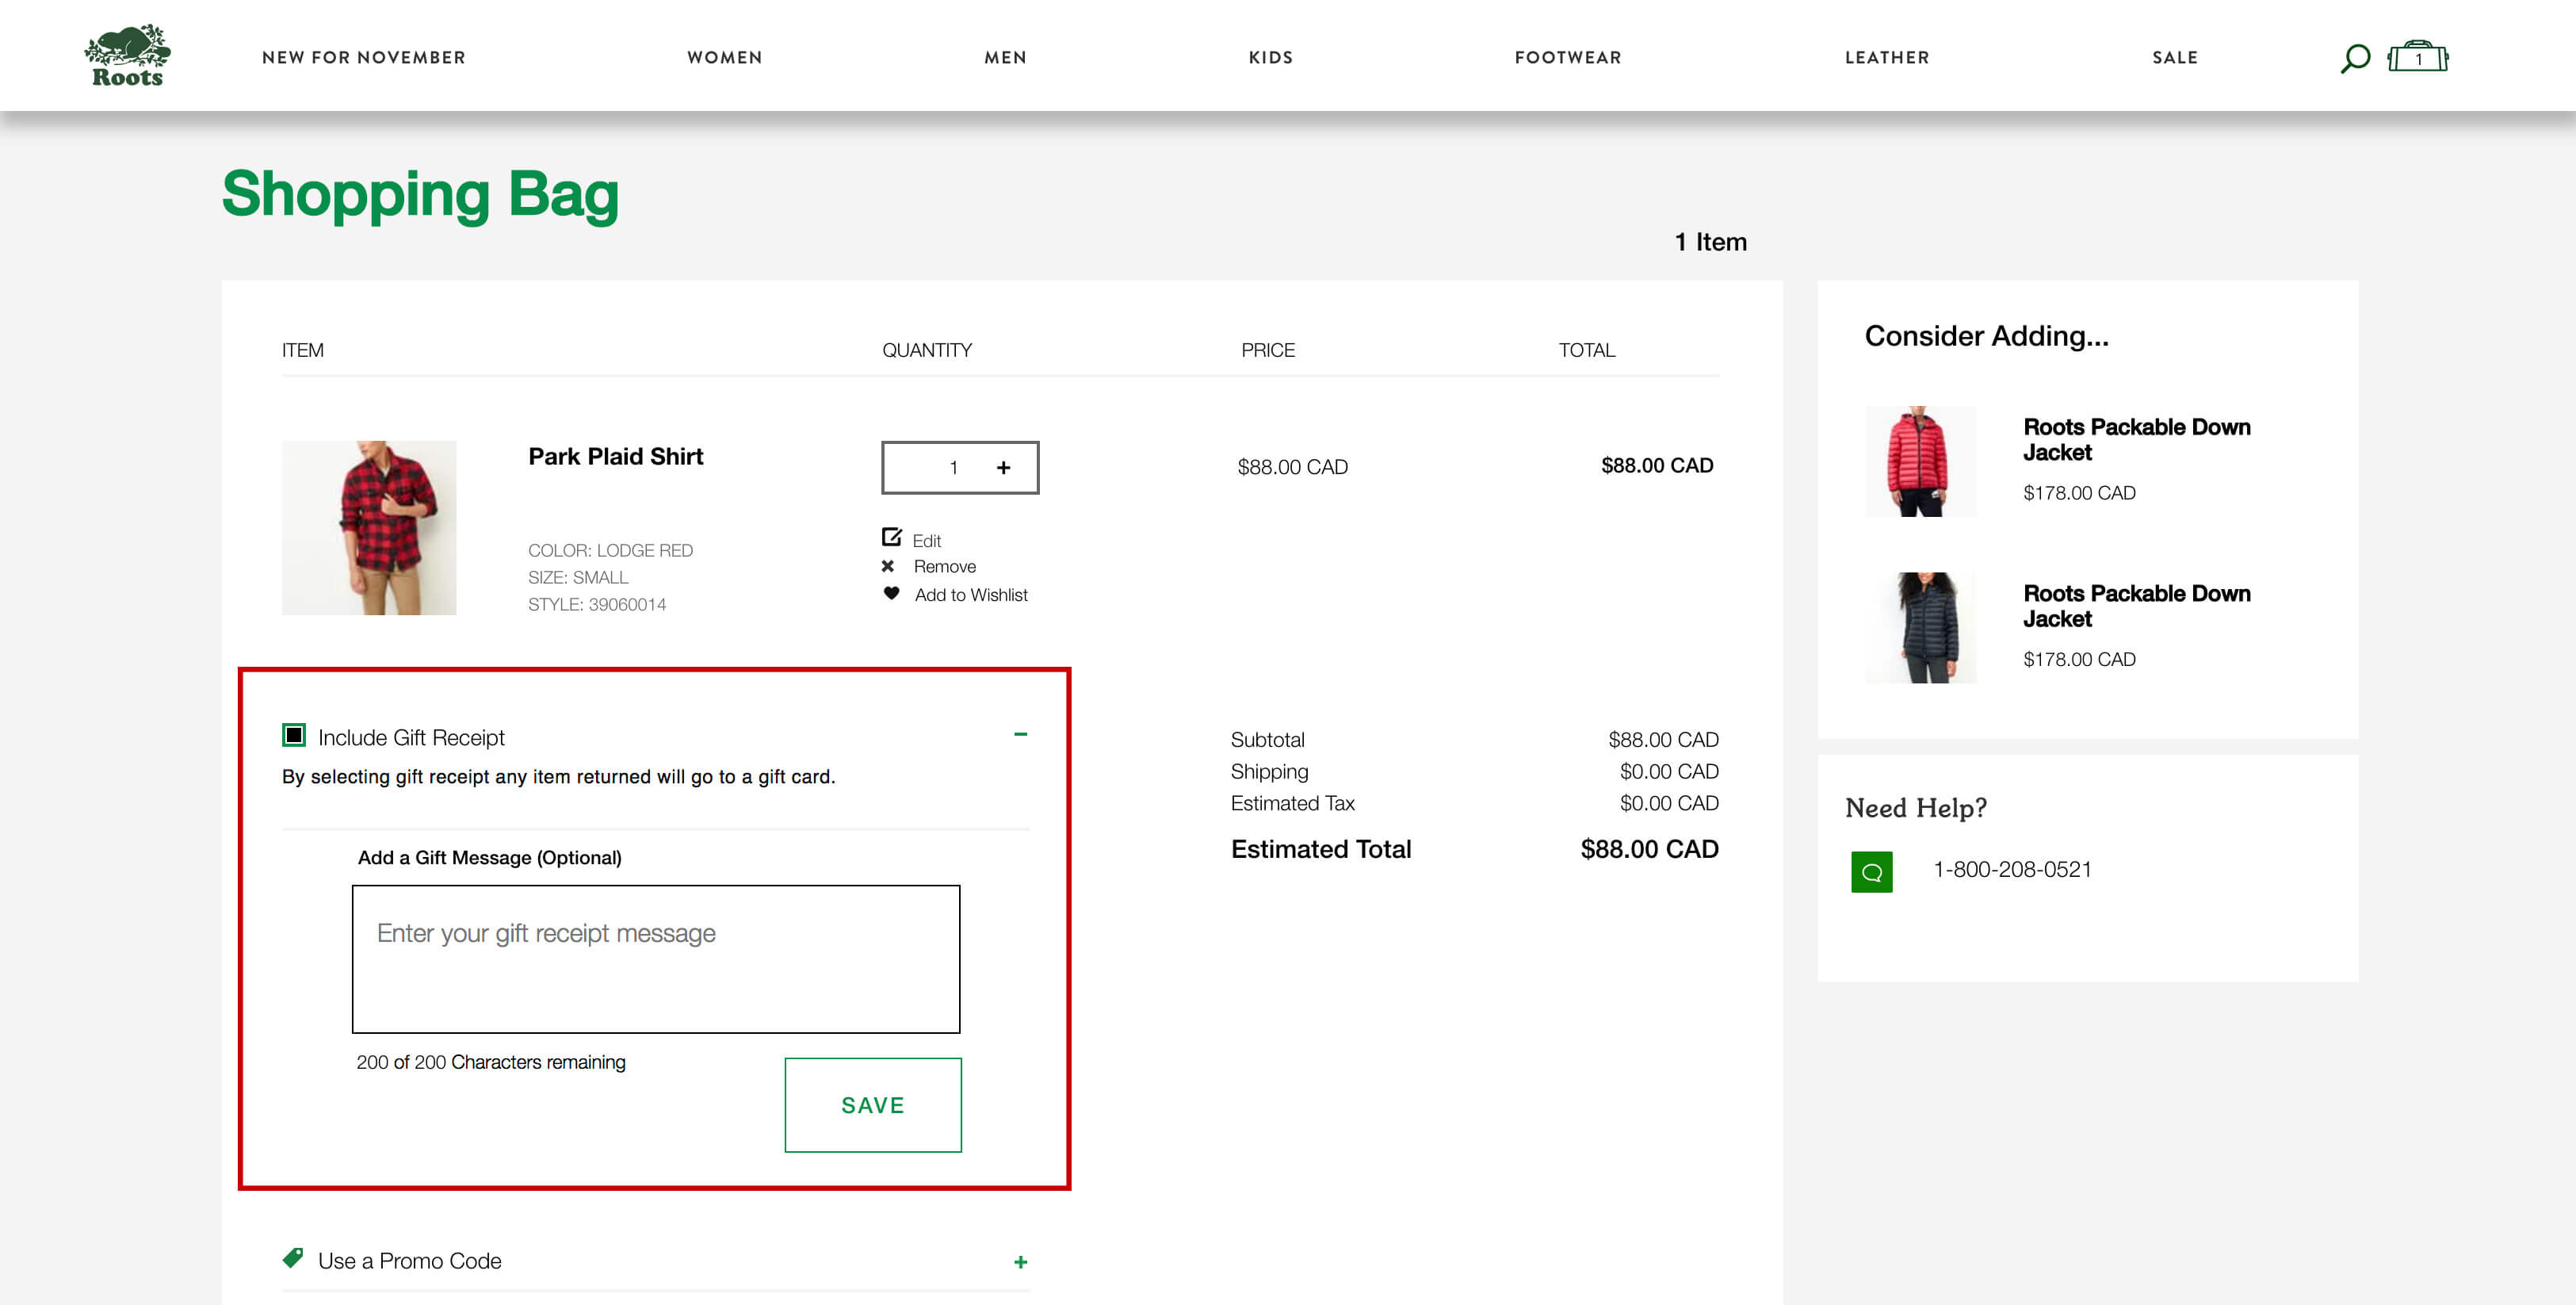Click the Remove X icon
This screenshot has height=1305, width=2576.
pyautogui.click(x=888, y=566)
